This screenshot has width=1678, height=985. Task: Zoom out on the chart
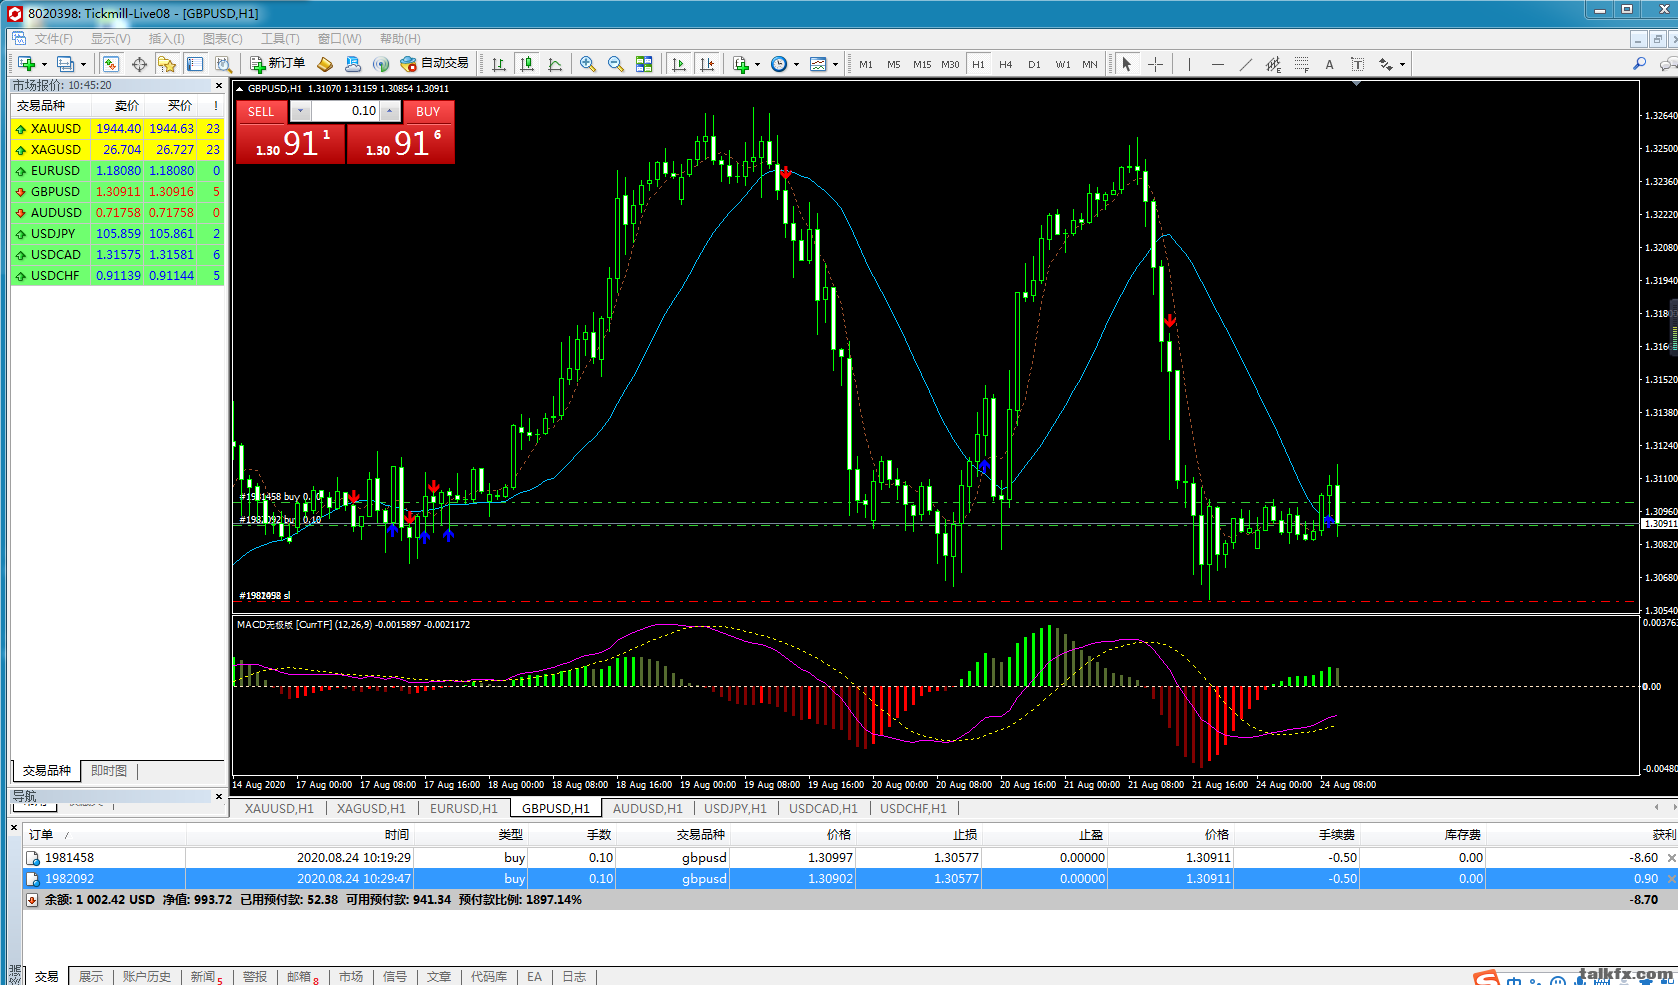[x=616, y=64]
